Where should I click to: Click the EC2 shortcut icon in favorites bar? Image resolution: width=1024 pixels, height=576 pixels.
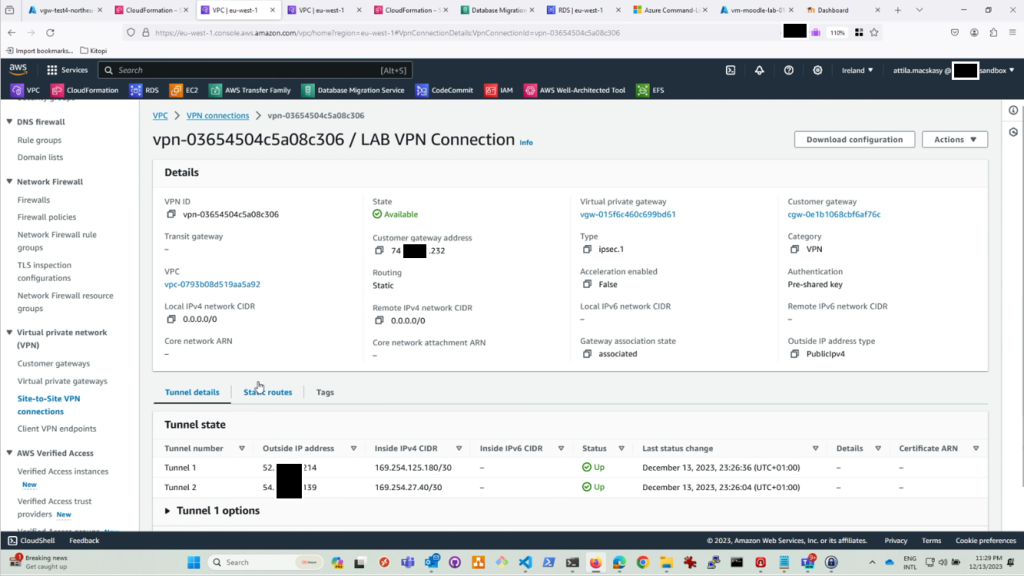click(x=185, y=90)
